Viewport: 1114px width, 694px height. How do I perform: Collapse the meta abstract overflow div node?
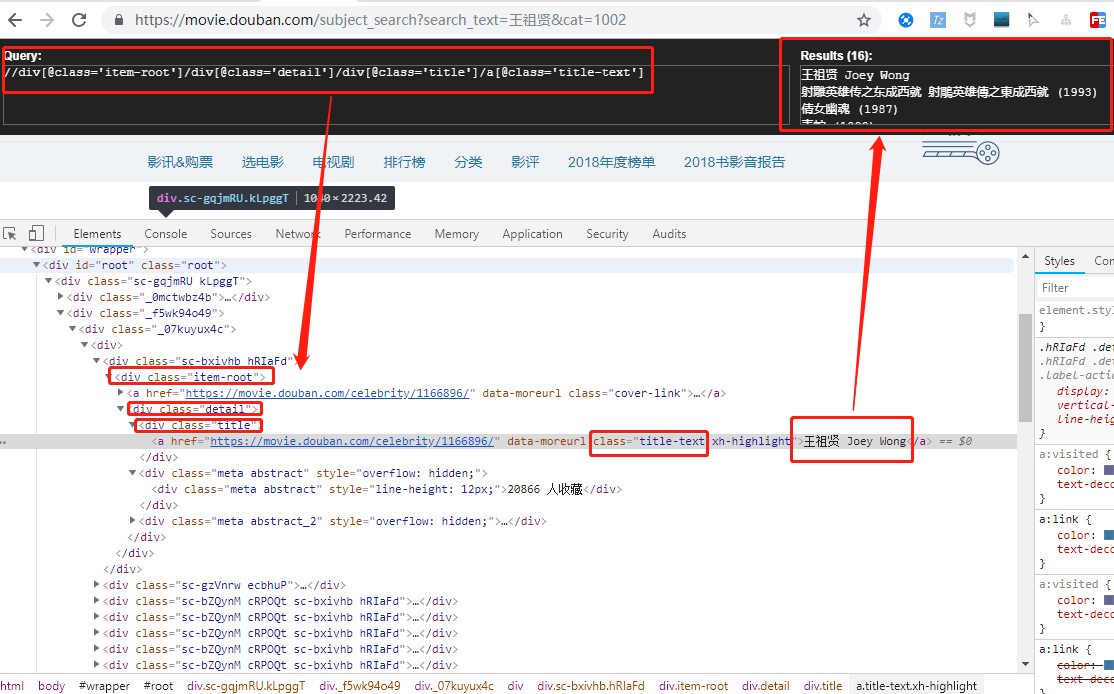click(x=132, y=473)
